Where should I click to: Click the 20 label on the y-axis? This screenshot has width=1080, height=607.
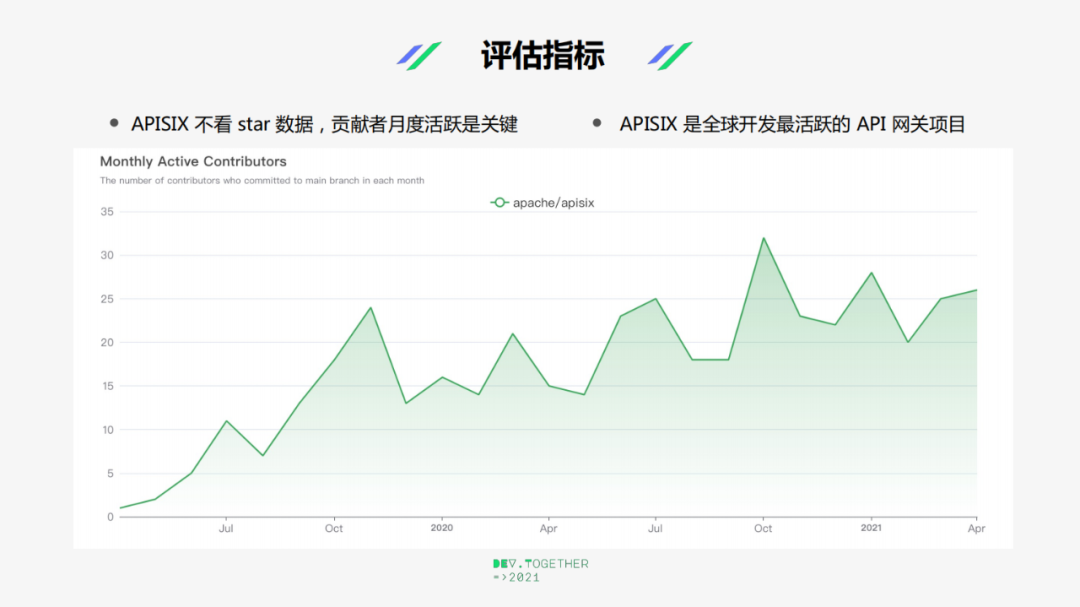coord(107,342)
